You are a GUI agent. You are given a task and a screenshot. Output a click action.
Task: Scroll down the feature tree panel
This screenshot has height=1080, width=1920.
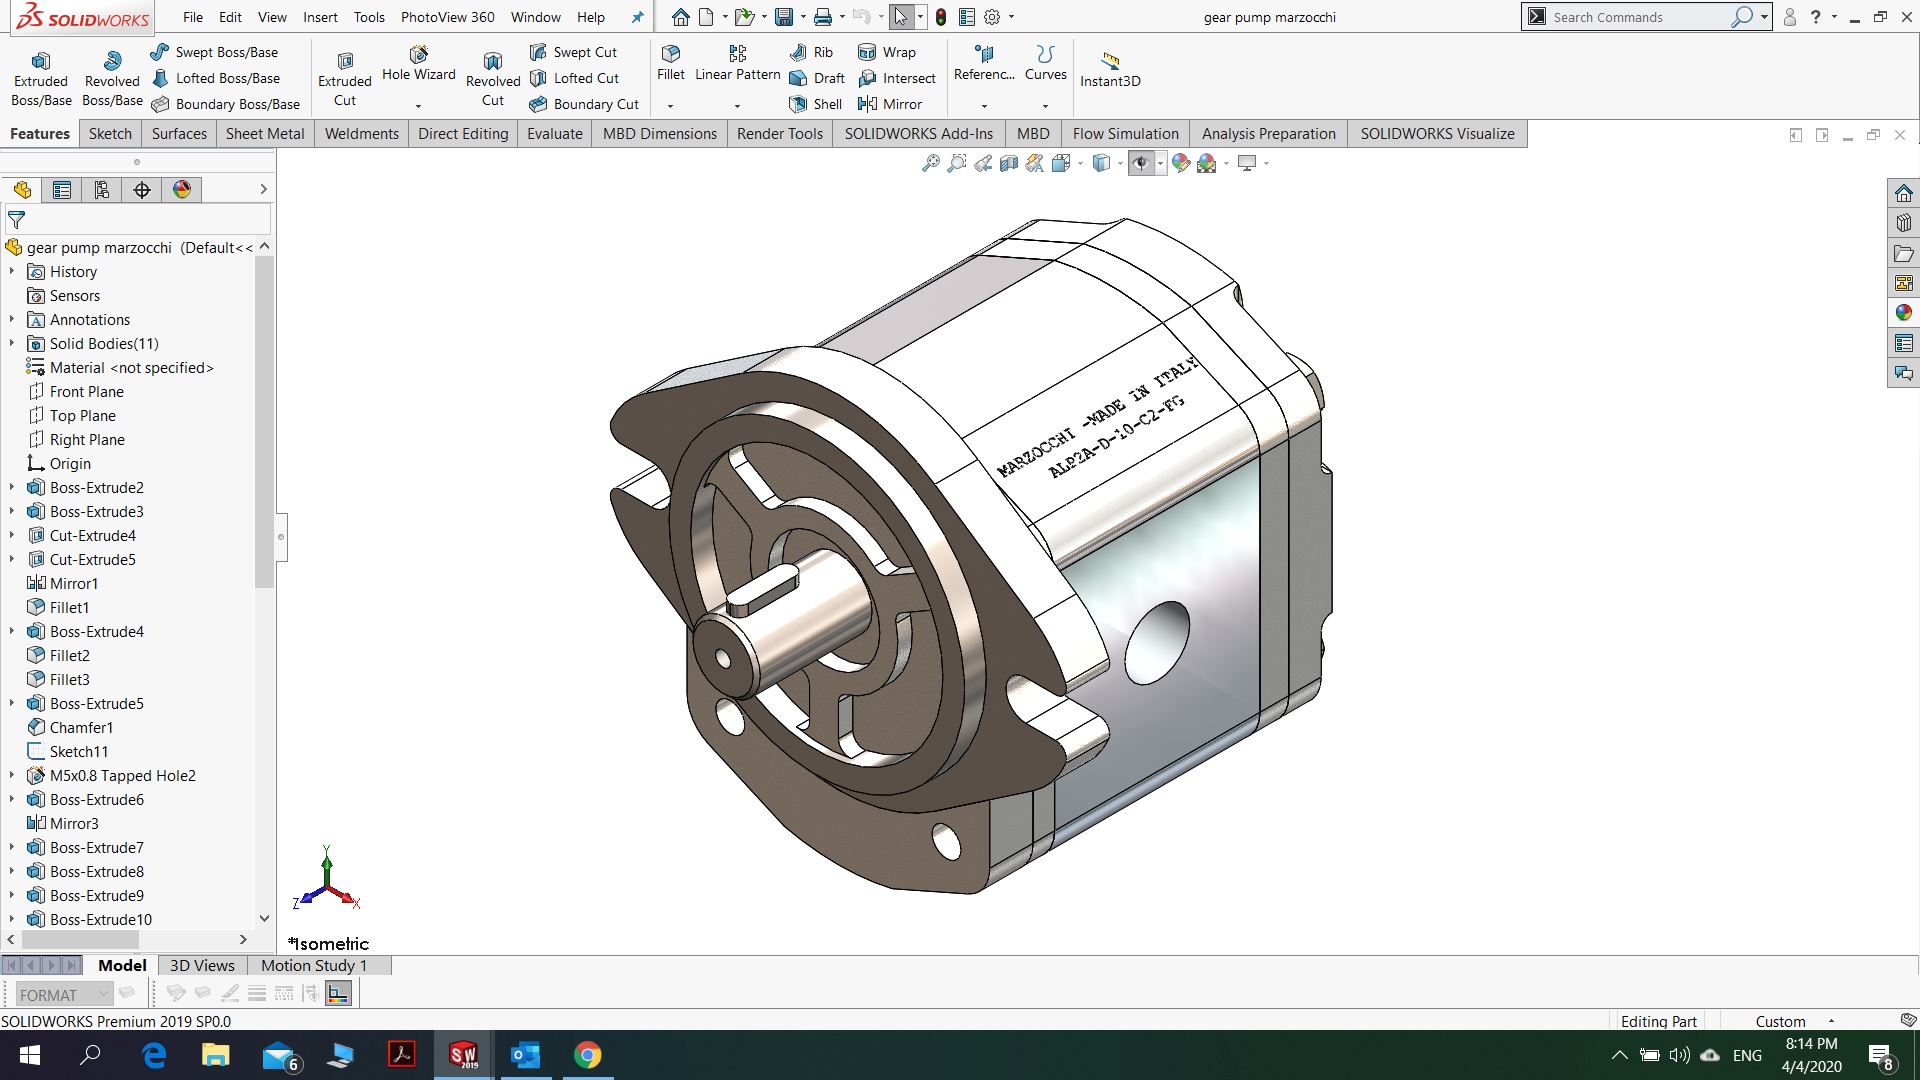pyautogui.click(x=265, y=919)
